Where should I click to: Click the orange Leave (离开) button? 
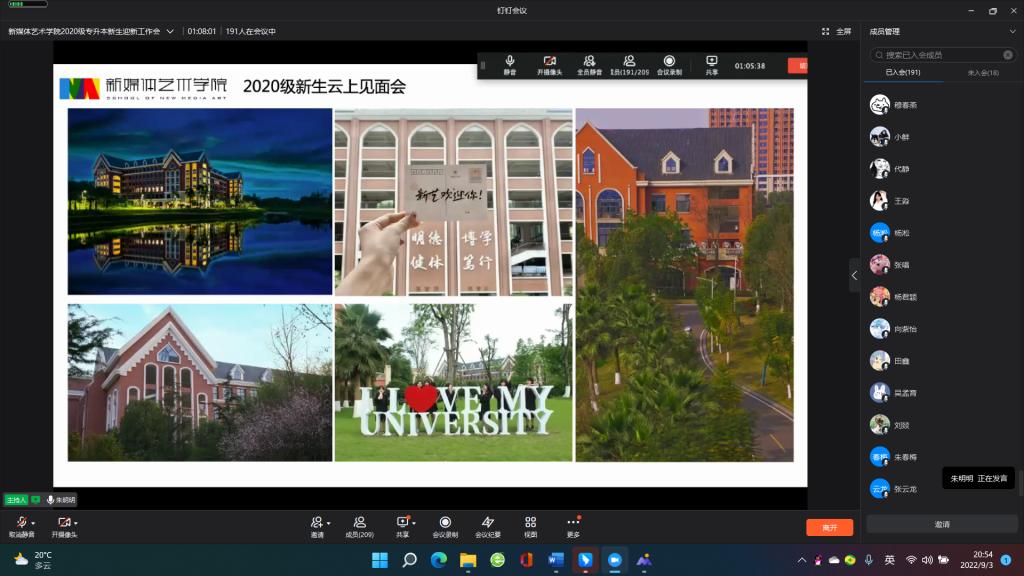829,527
